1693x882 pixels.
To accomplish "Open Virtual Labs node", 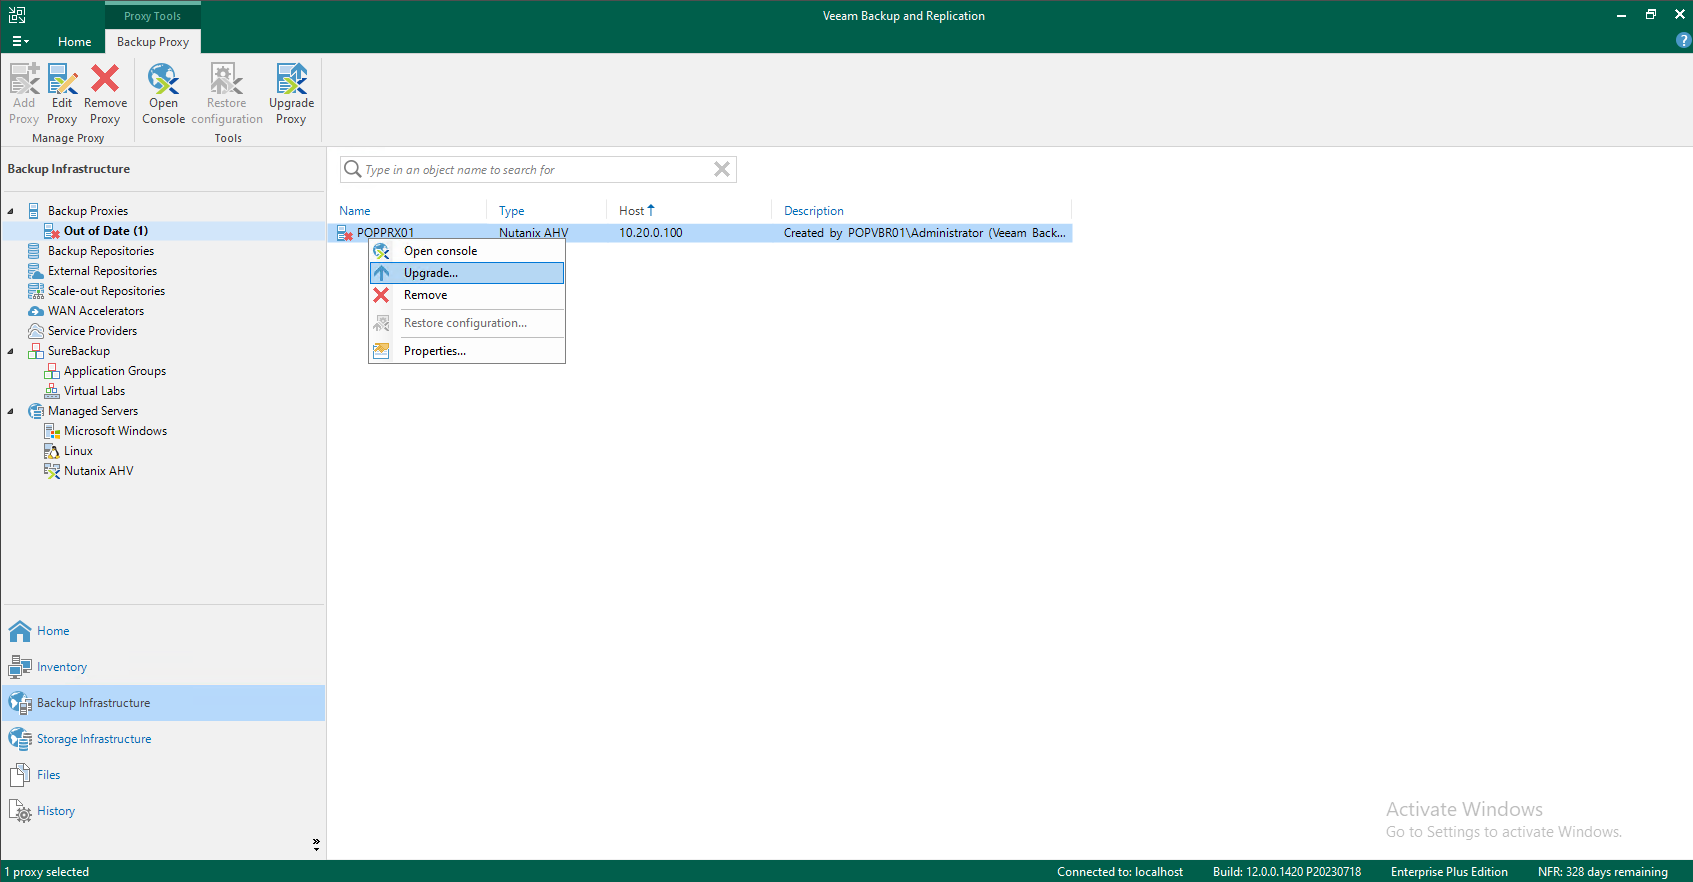I will [x=94, y=391].
